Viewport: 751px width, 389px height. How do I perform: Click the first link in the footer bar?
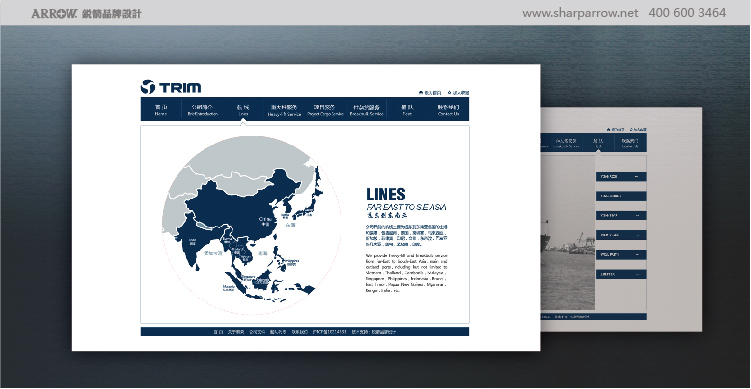[217, 332]
